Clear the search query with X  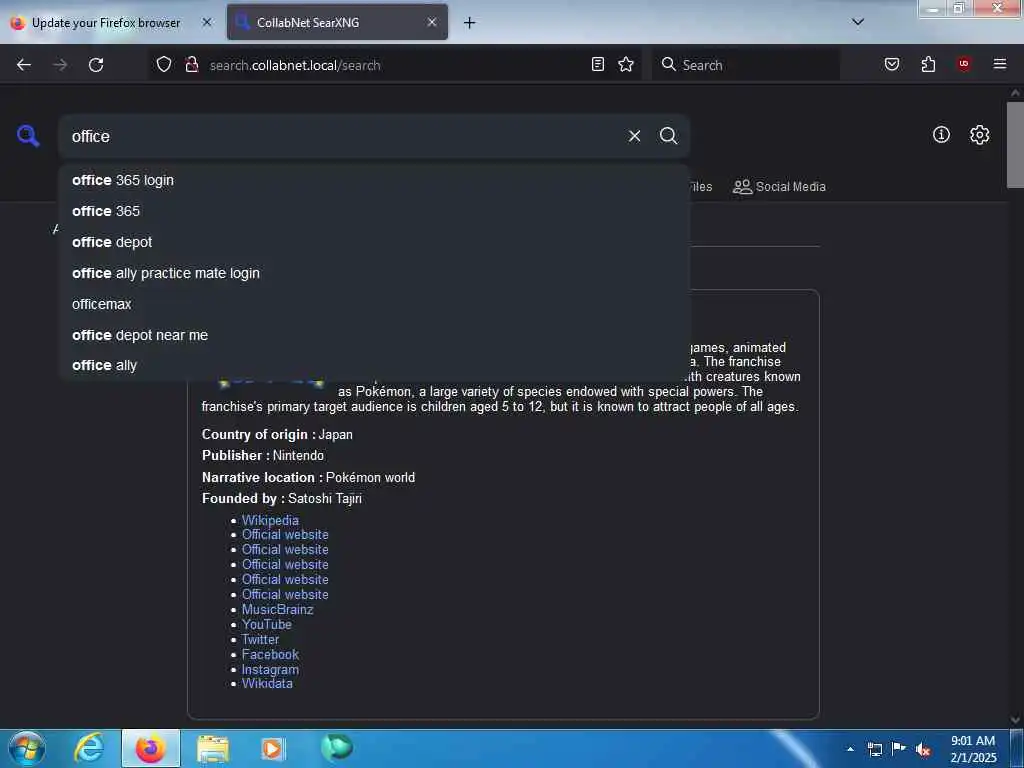click(x=634, y=136)
